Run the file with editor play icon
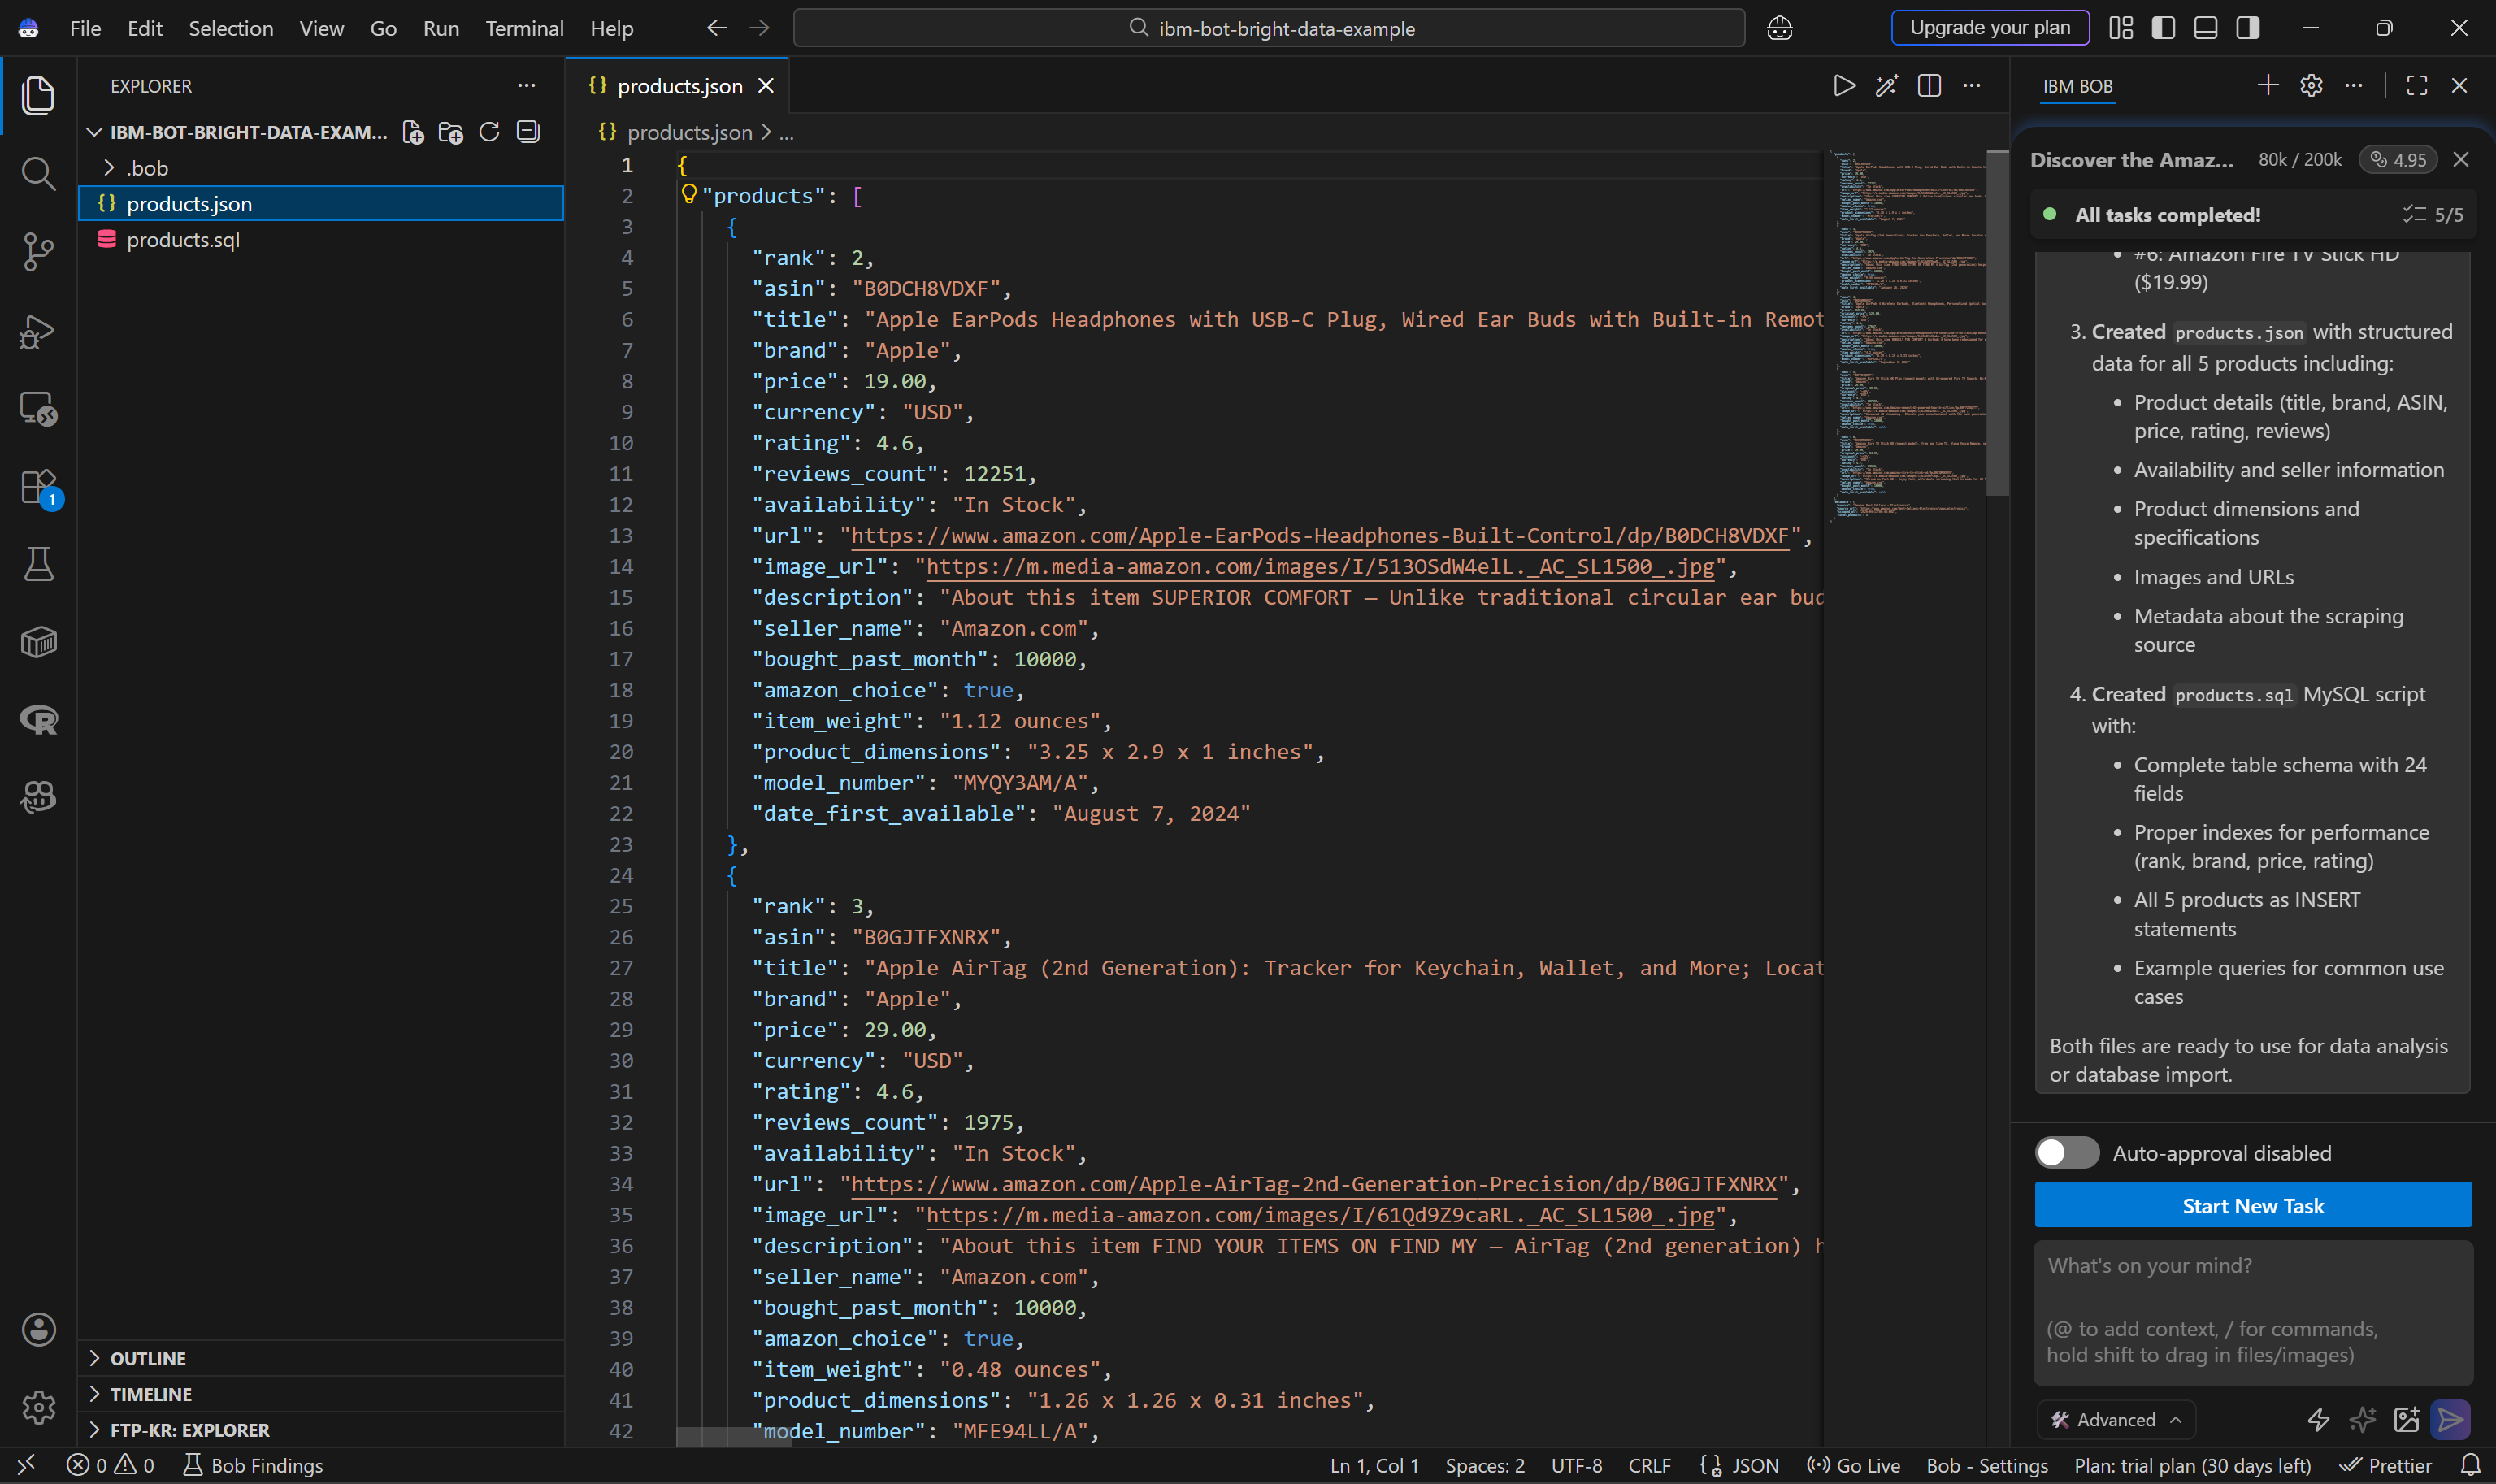 [x=1844, y=86]
